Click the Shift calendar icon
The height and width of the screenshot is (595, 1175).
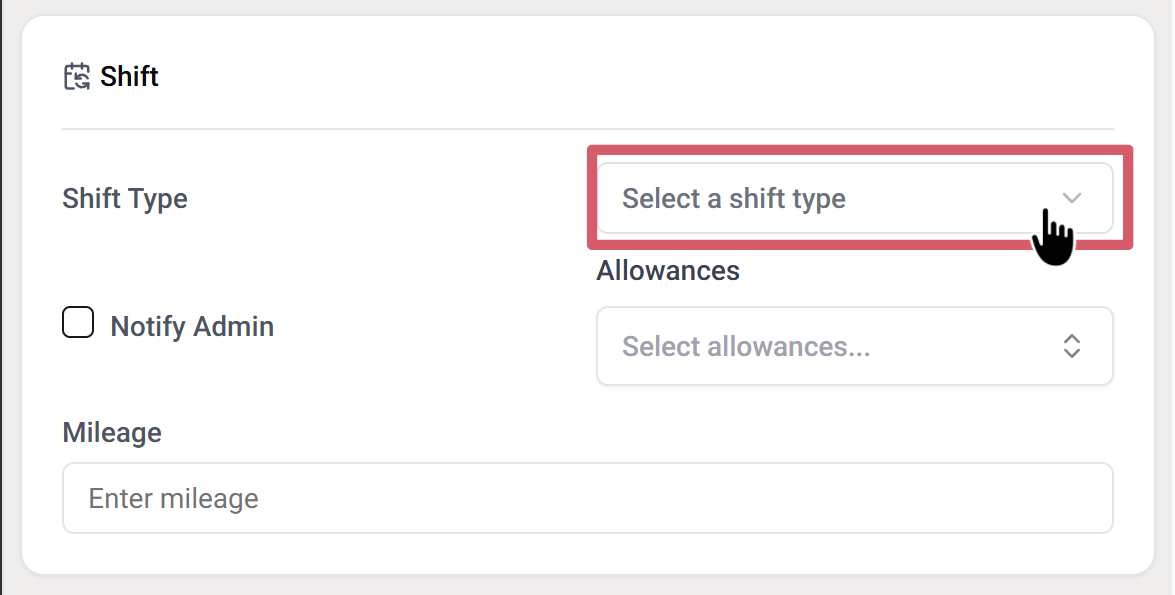[76, 77]
